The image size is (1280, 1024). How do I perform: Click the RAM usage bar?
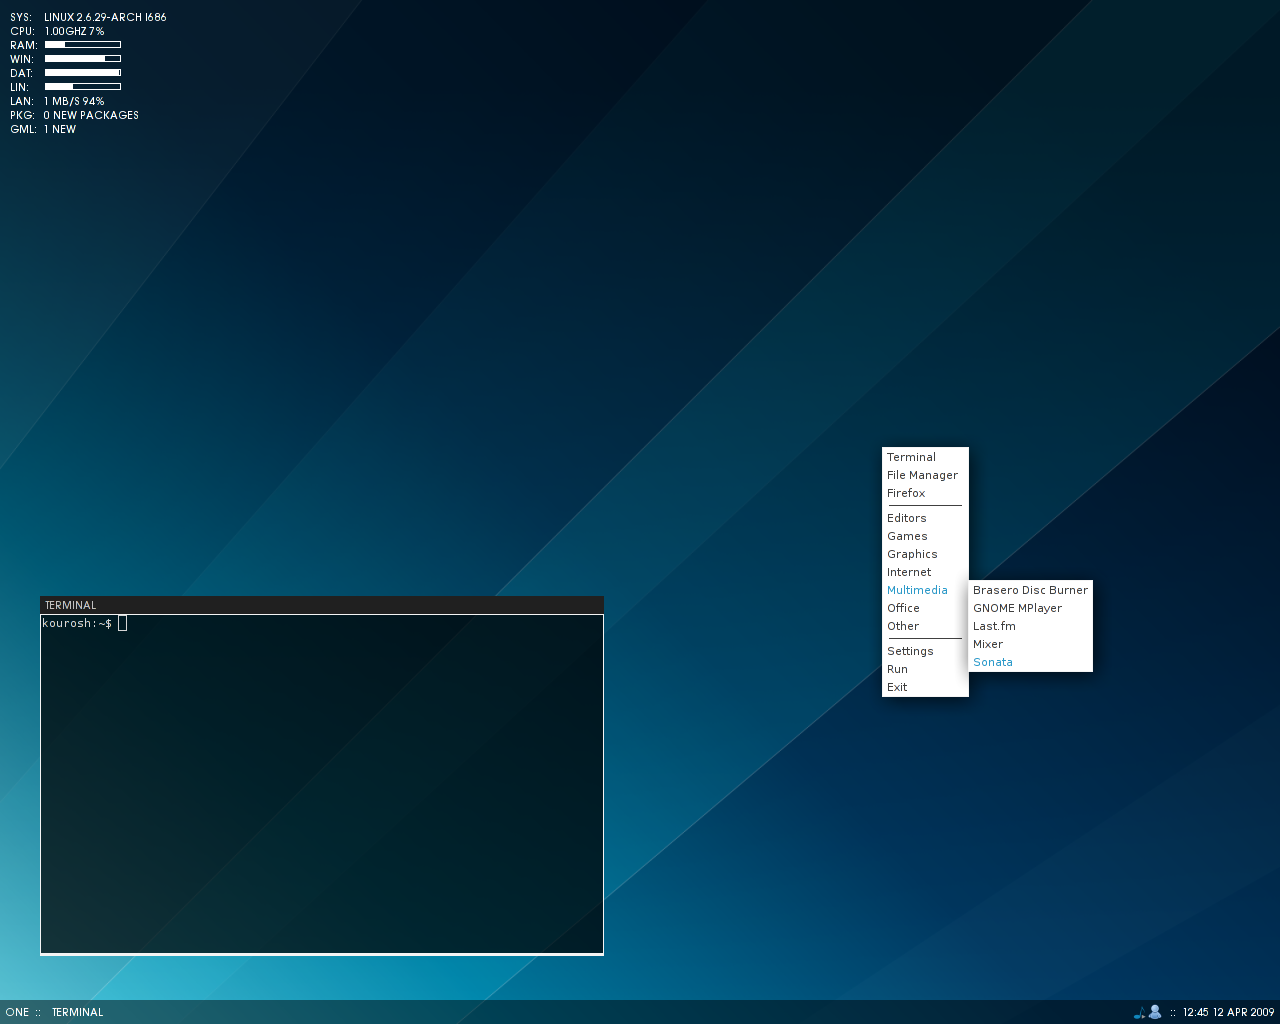pos(83,45)
